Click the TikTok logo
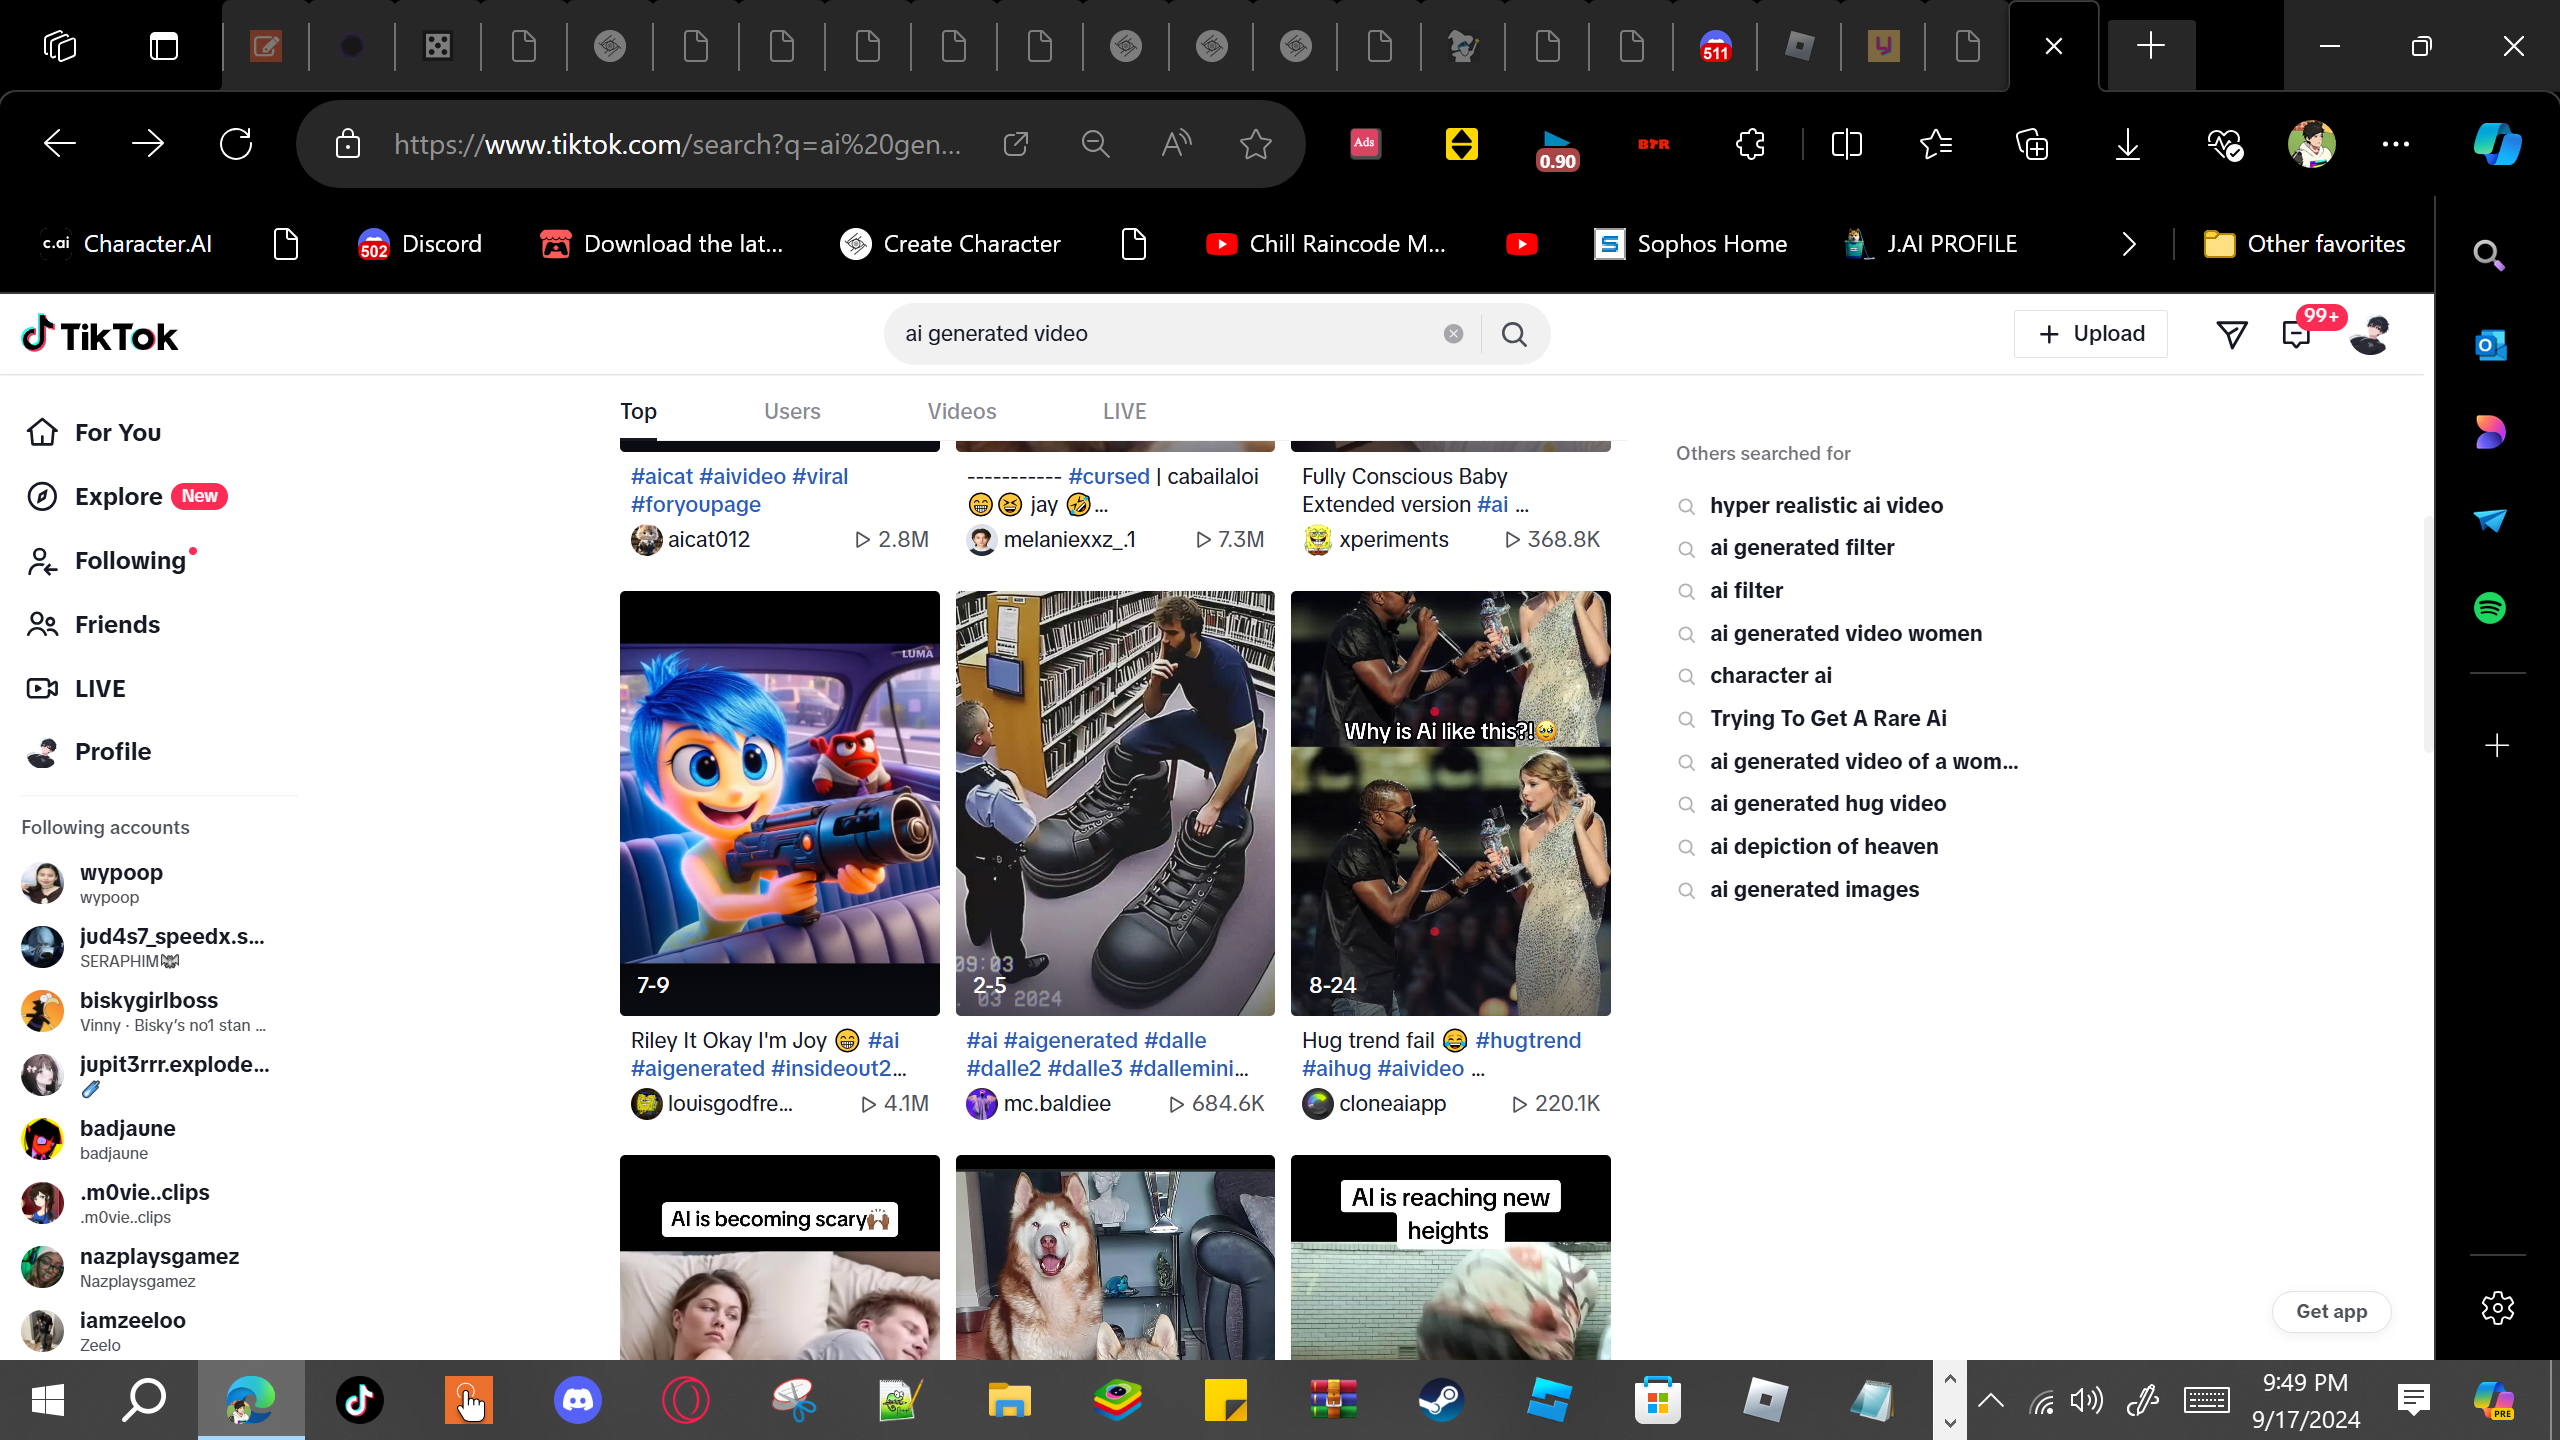The height and width of the screenshot is (1440, 2560). [100, 335]
